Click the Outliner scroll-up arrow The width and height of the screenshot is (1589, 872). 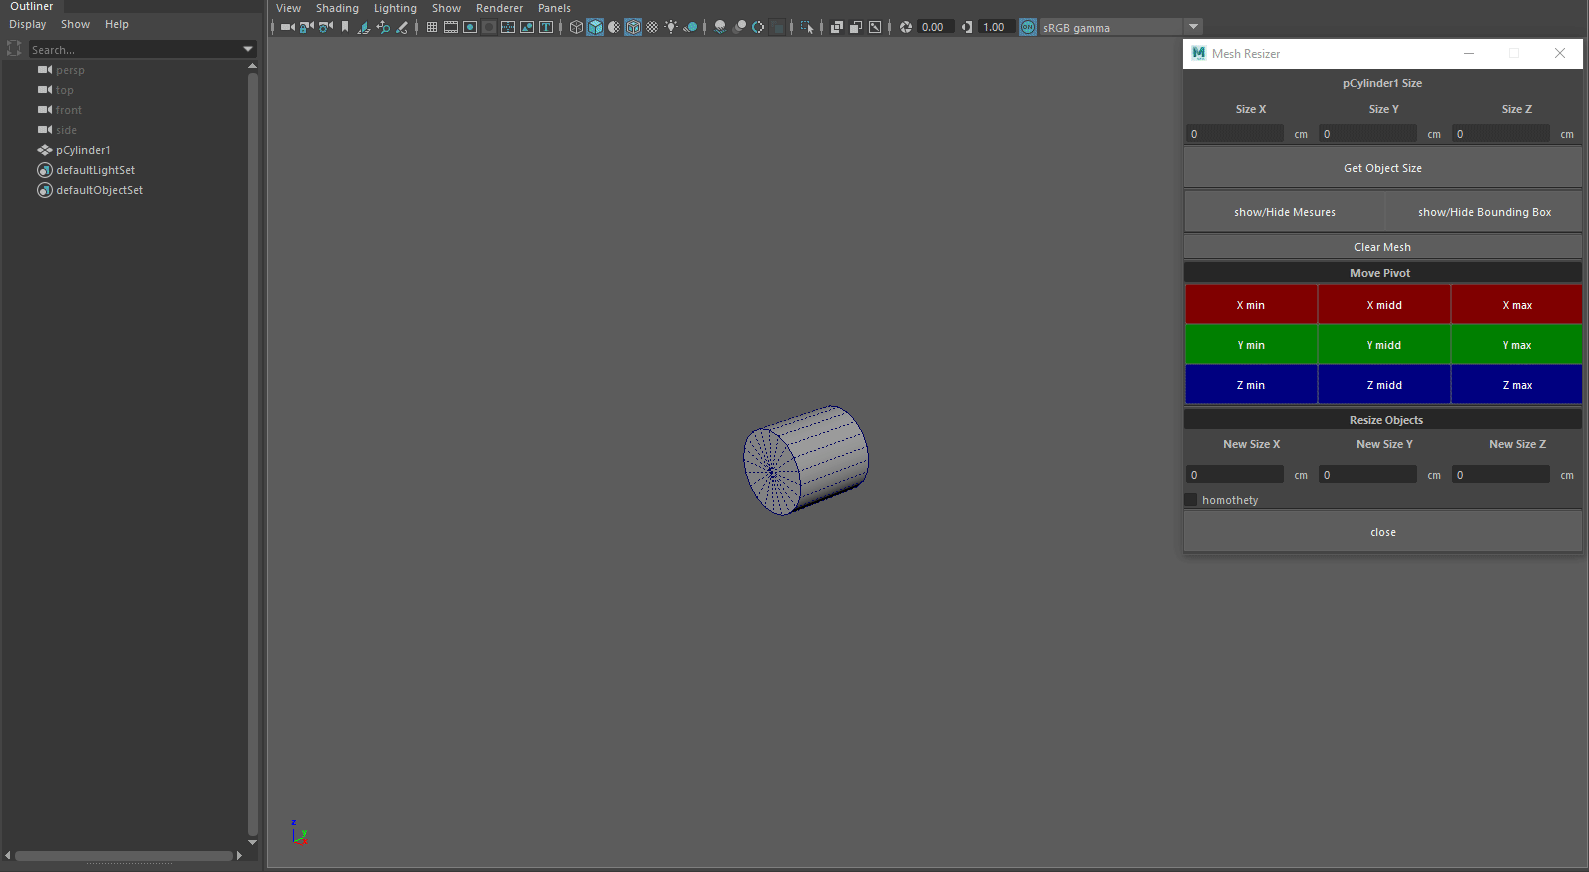click(252, 66)
